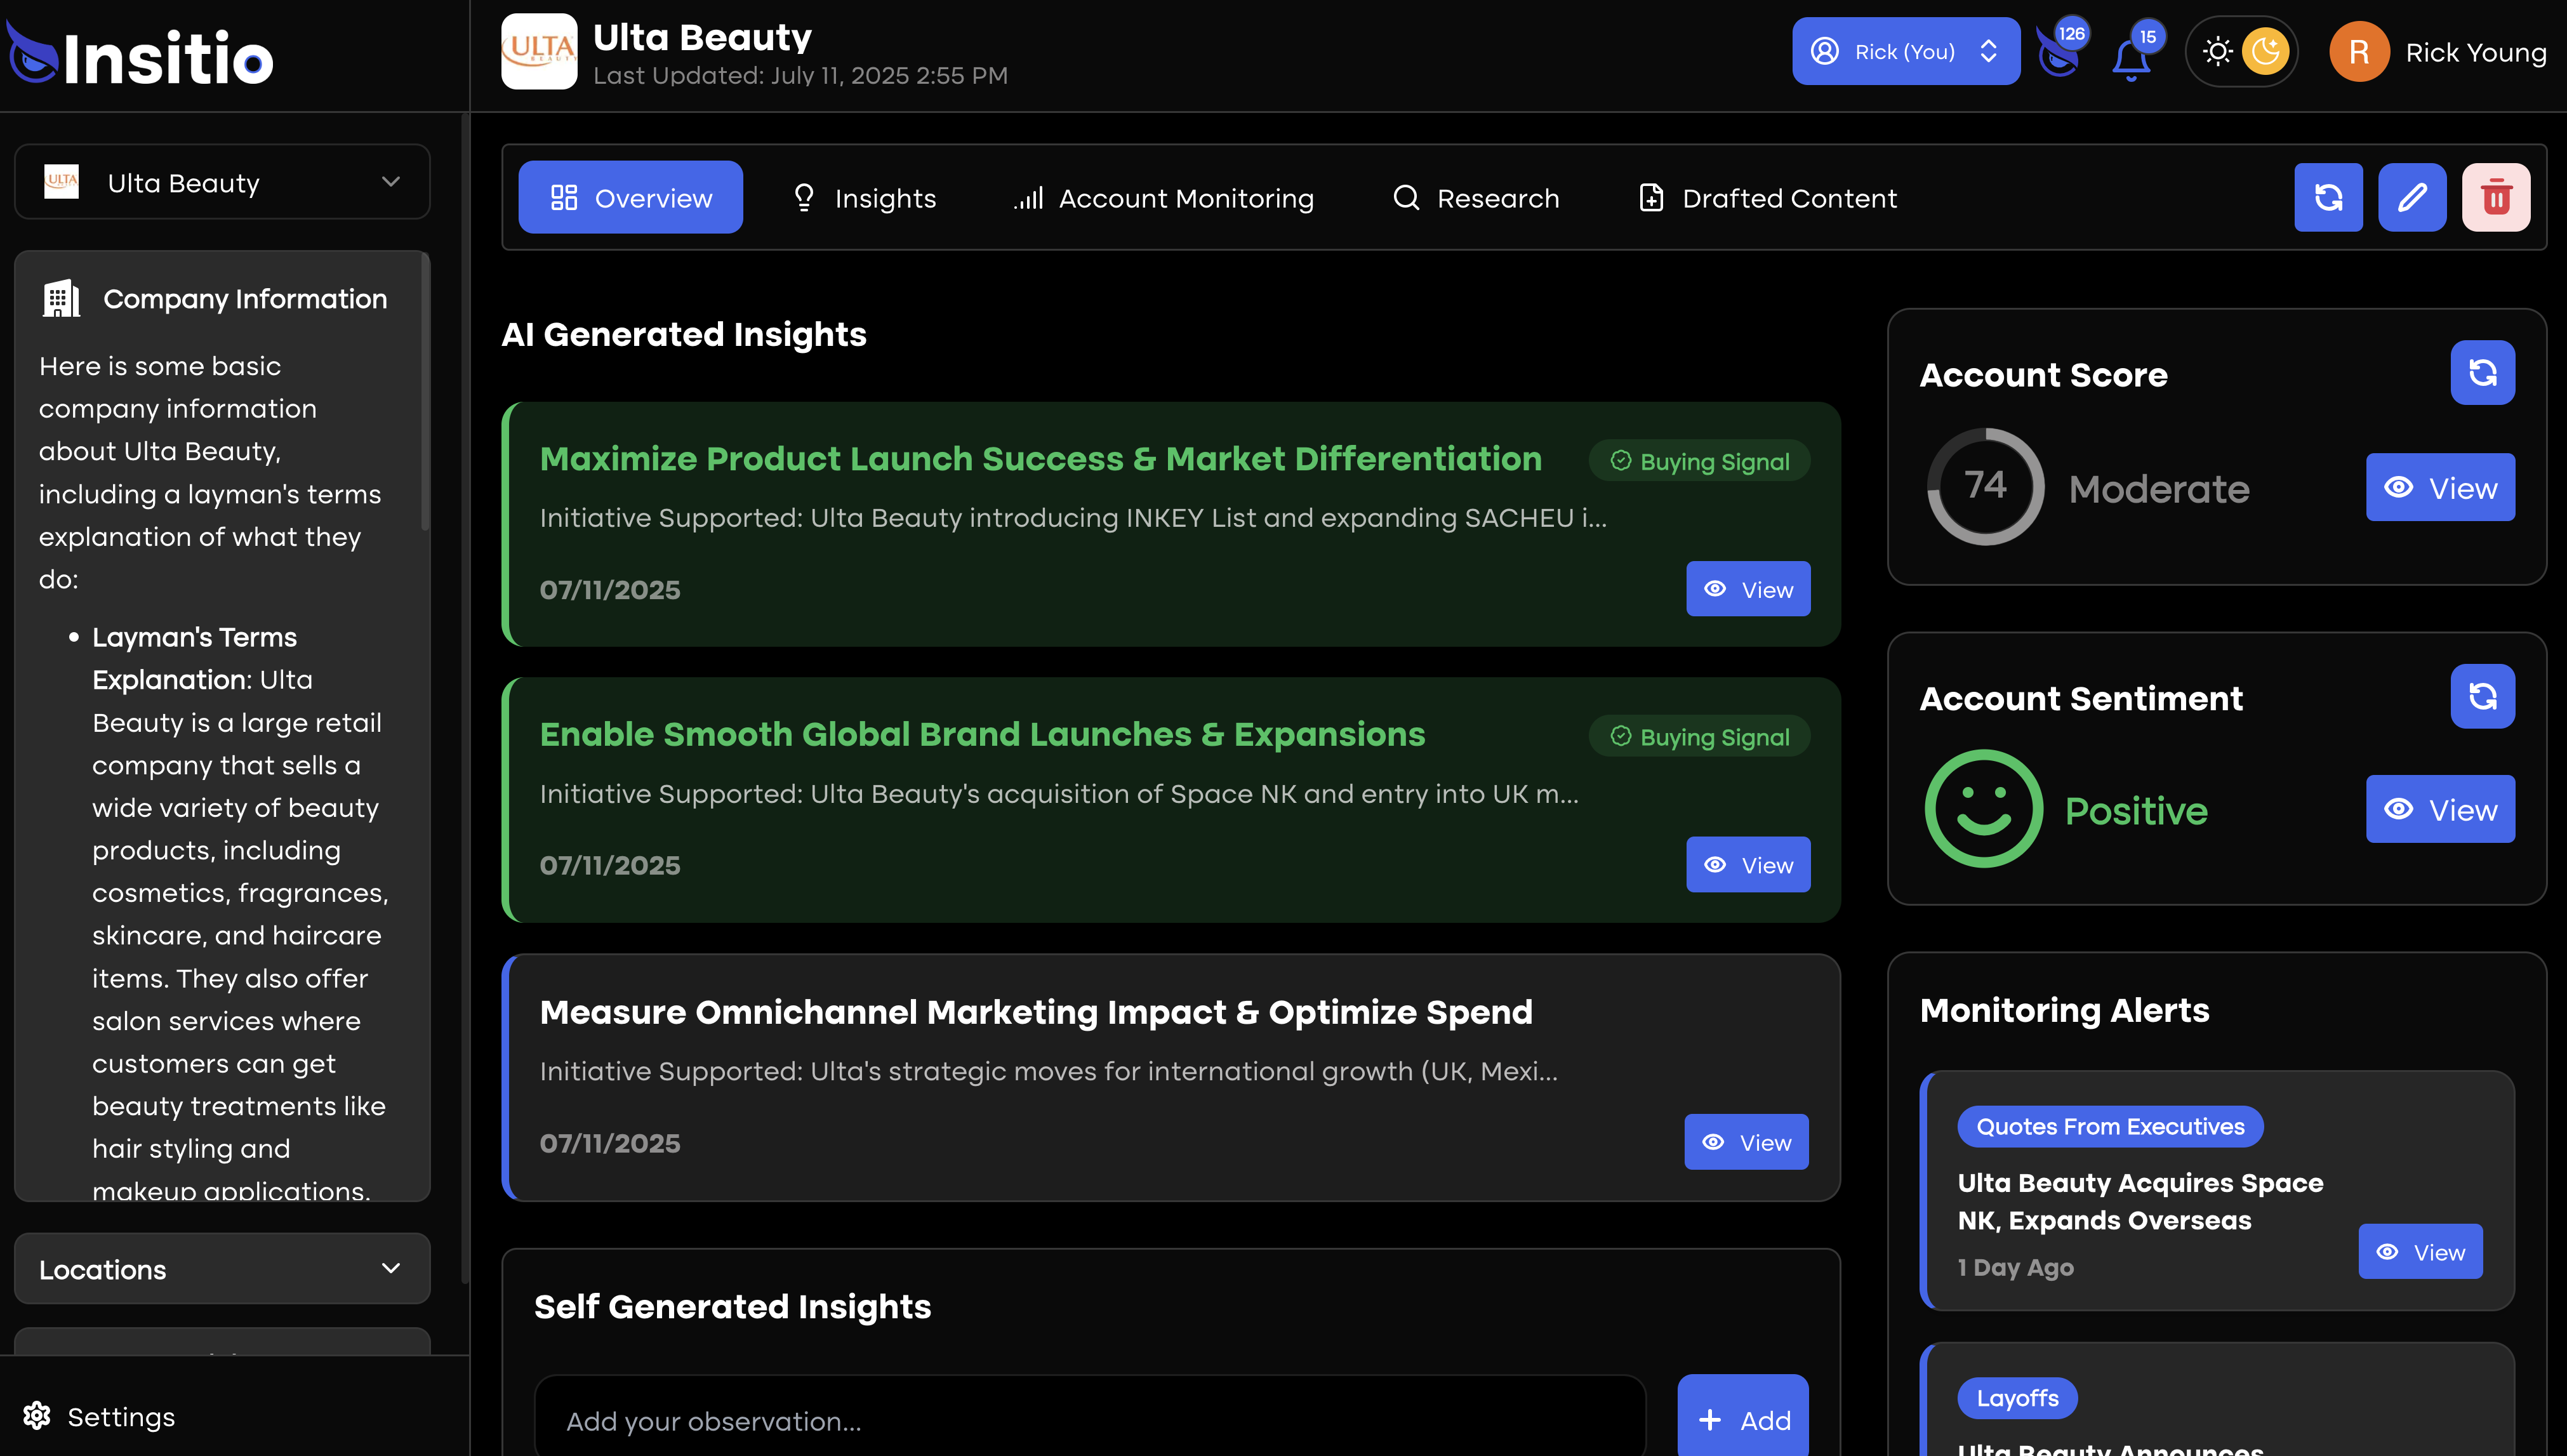Image resolution: width=2567 pixels, height=1456 pixels.
Task: Click Add button for self insights
Action: (x=1742, y=1419)
